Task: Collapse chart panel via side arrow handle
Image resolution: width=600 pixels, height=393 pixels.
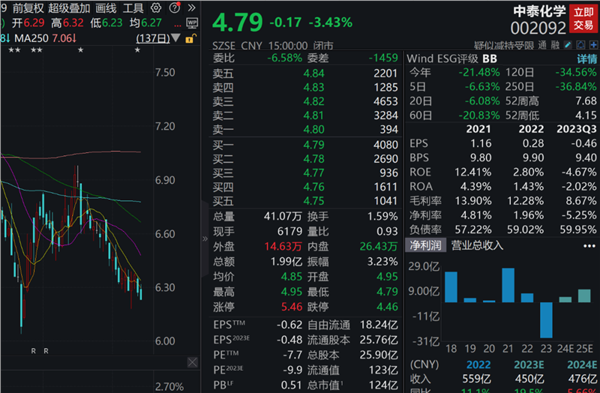Action: (x=205, y=239)
